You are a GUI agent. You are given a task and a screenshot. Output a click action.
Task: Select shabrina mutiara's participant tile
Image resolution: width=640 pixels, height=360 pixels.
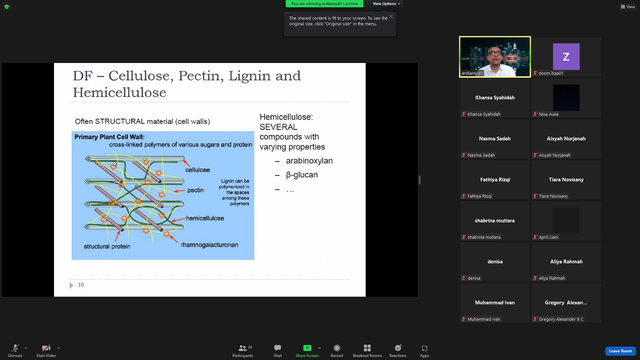click(495, 221)
